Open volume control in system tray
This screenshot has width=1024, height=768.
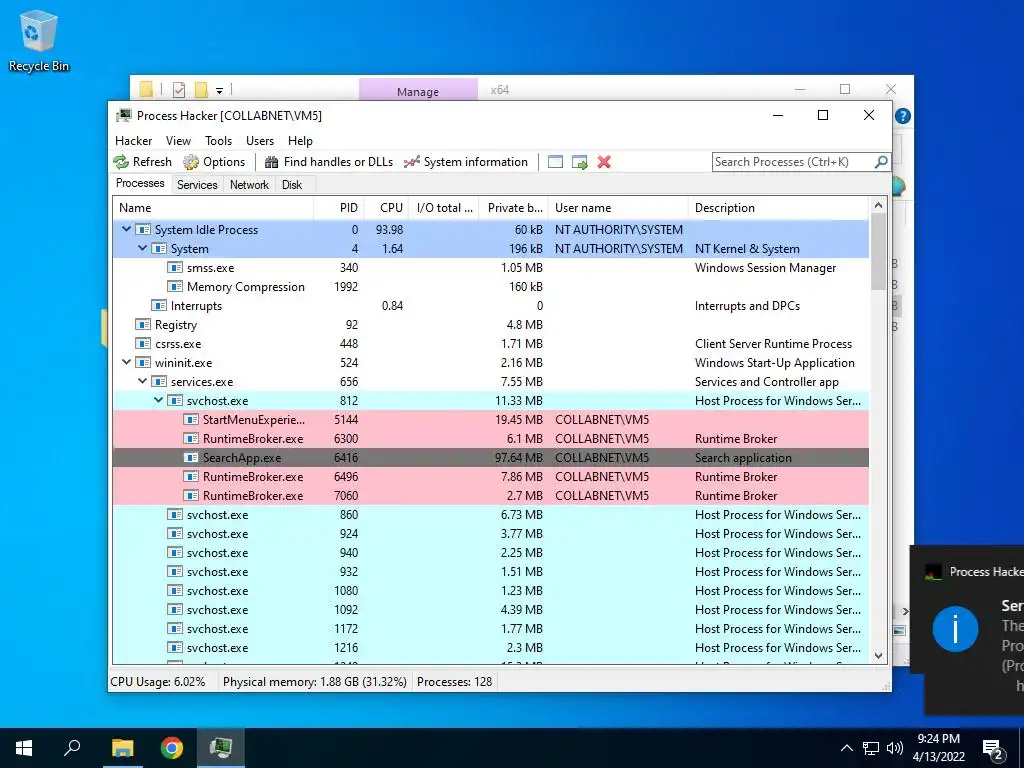895,748
